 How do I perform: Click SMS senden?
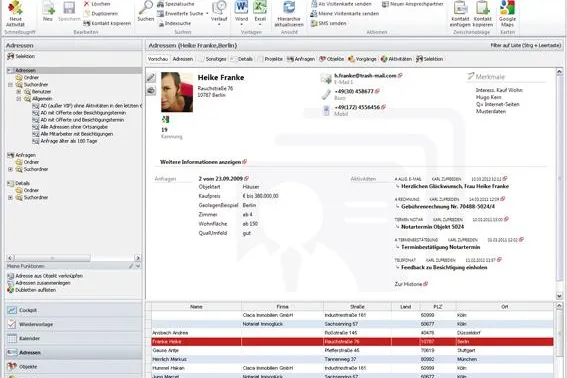click(x=328, y=24)
